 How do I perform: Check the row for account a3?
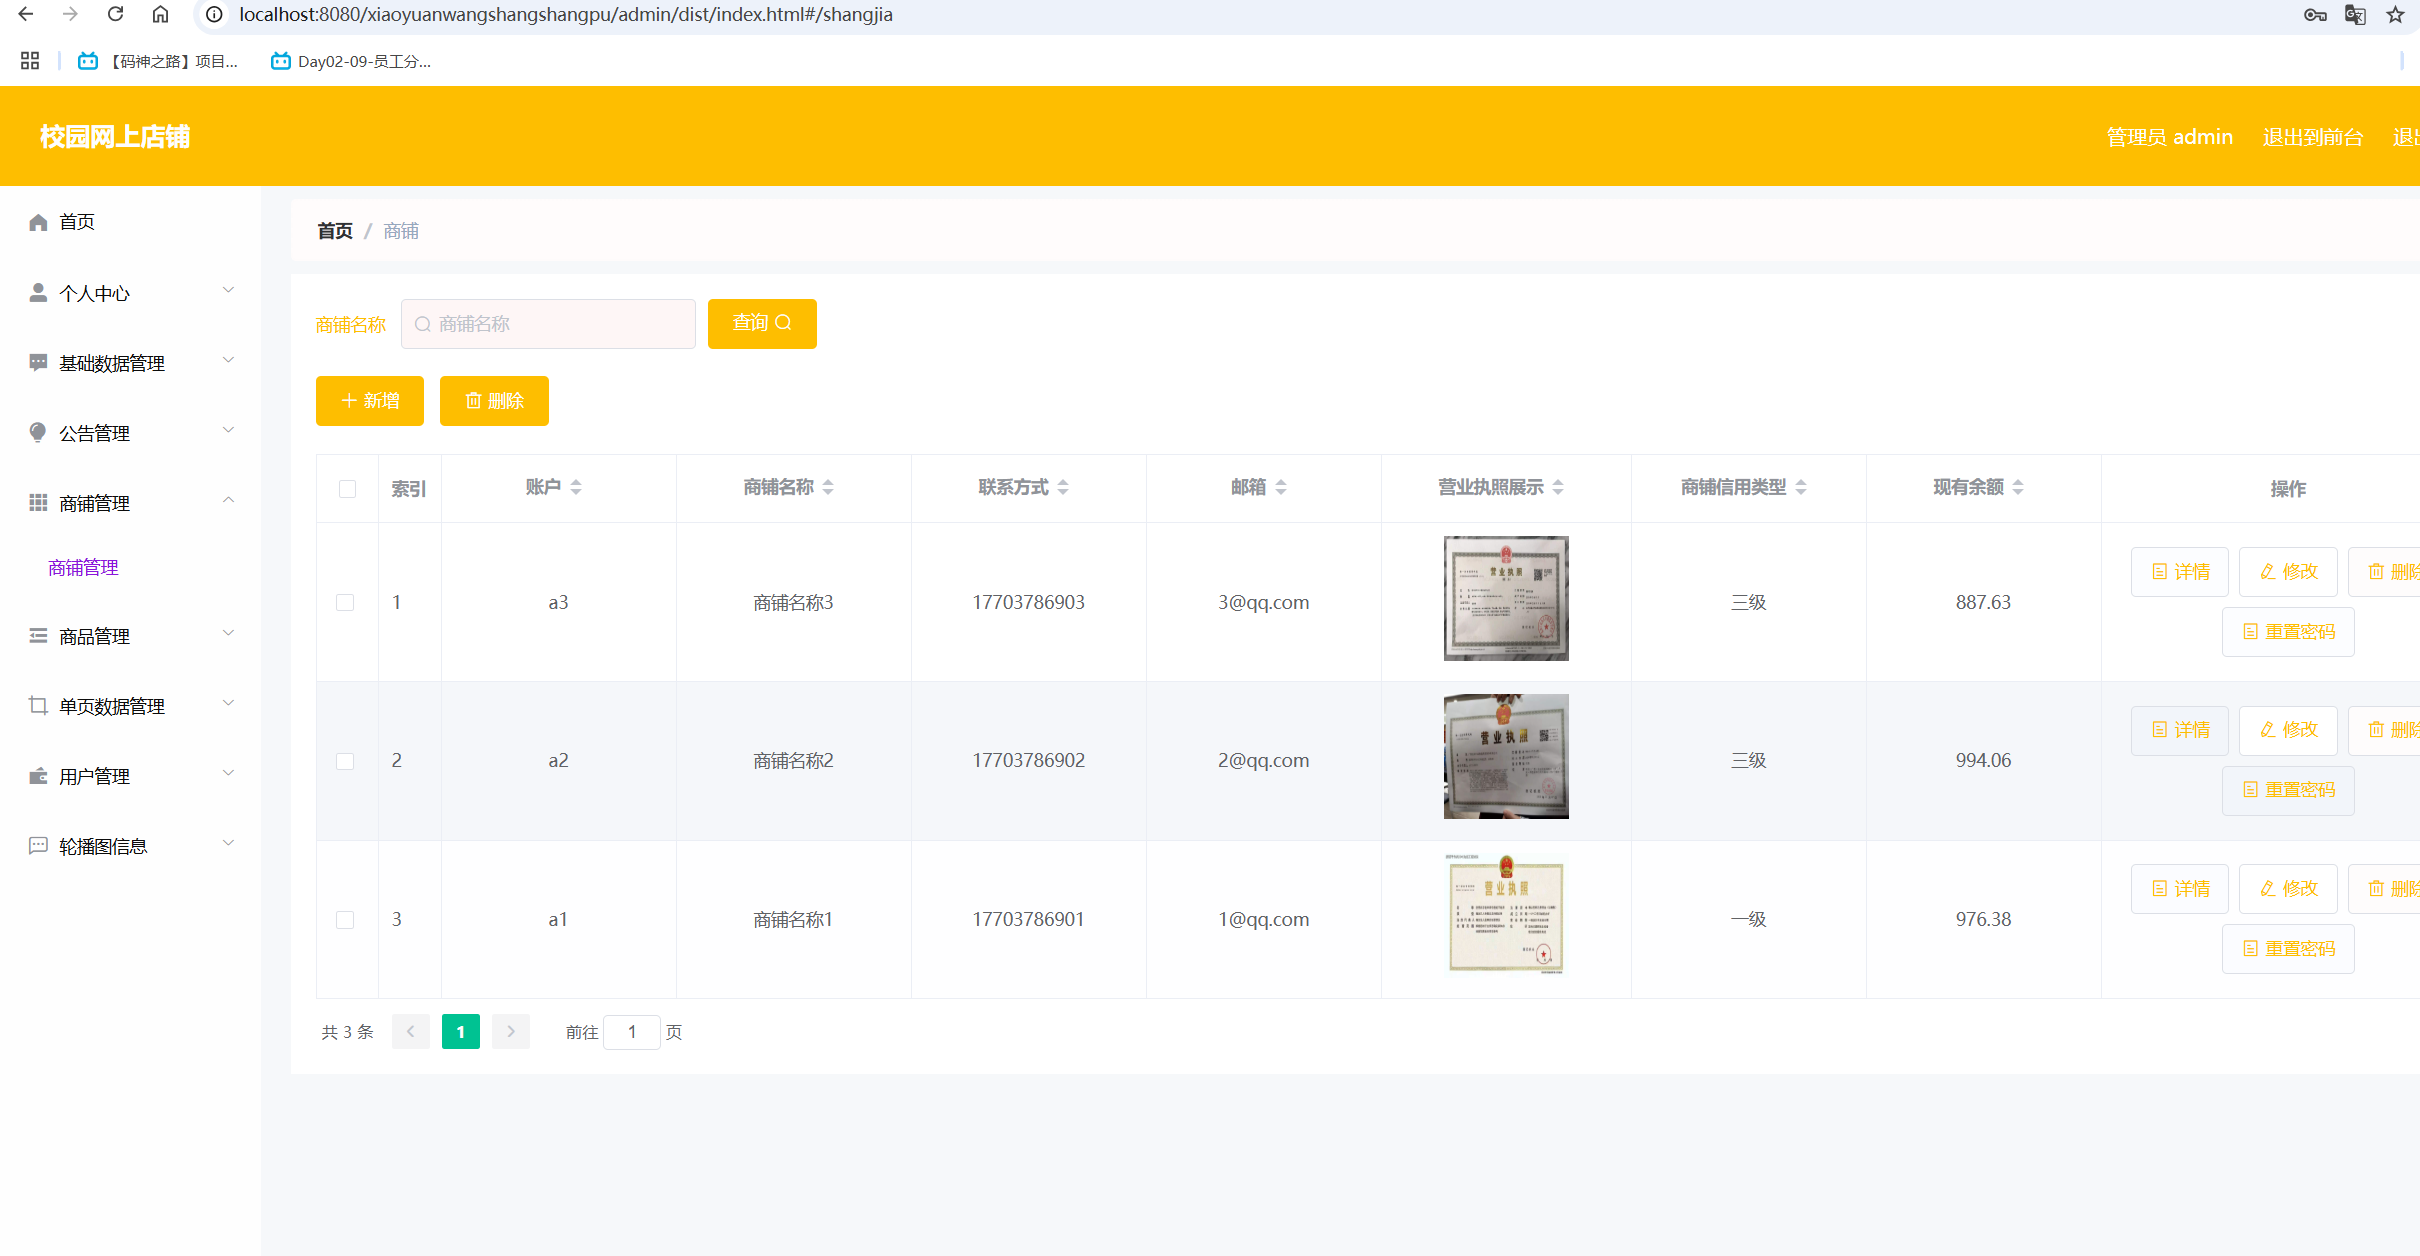tap(345, 602)
